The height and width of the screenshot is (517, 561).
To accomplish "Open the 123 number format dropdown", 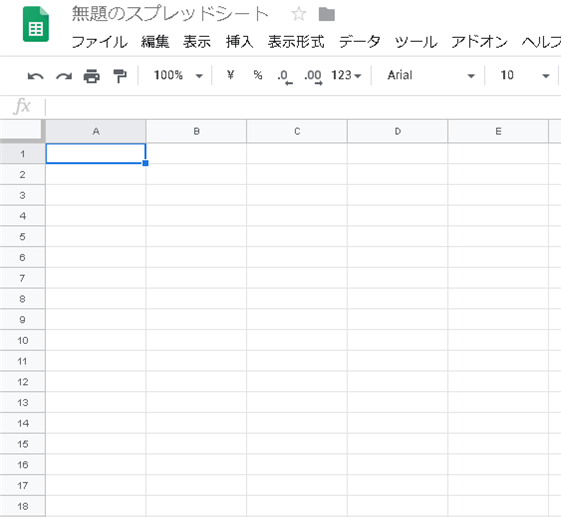I will (x=346, y=75).
